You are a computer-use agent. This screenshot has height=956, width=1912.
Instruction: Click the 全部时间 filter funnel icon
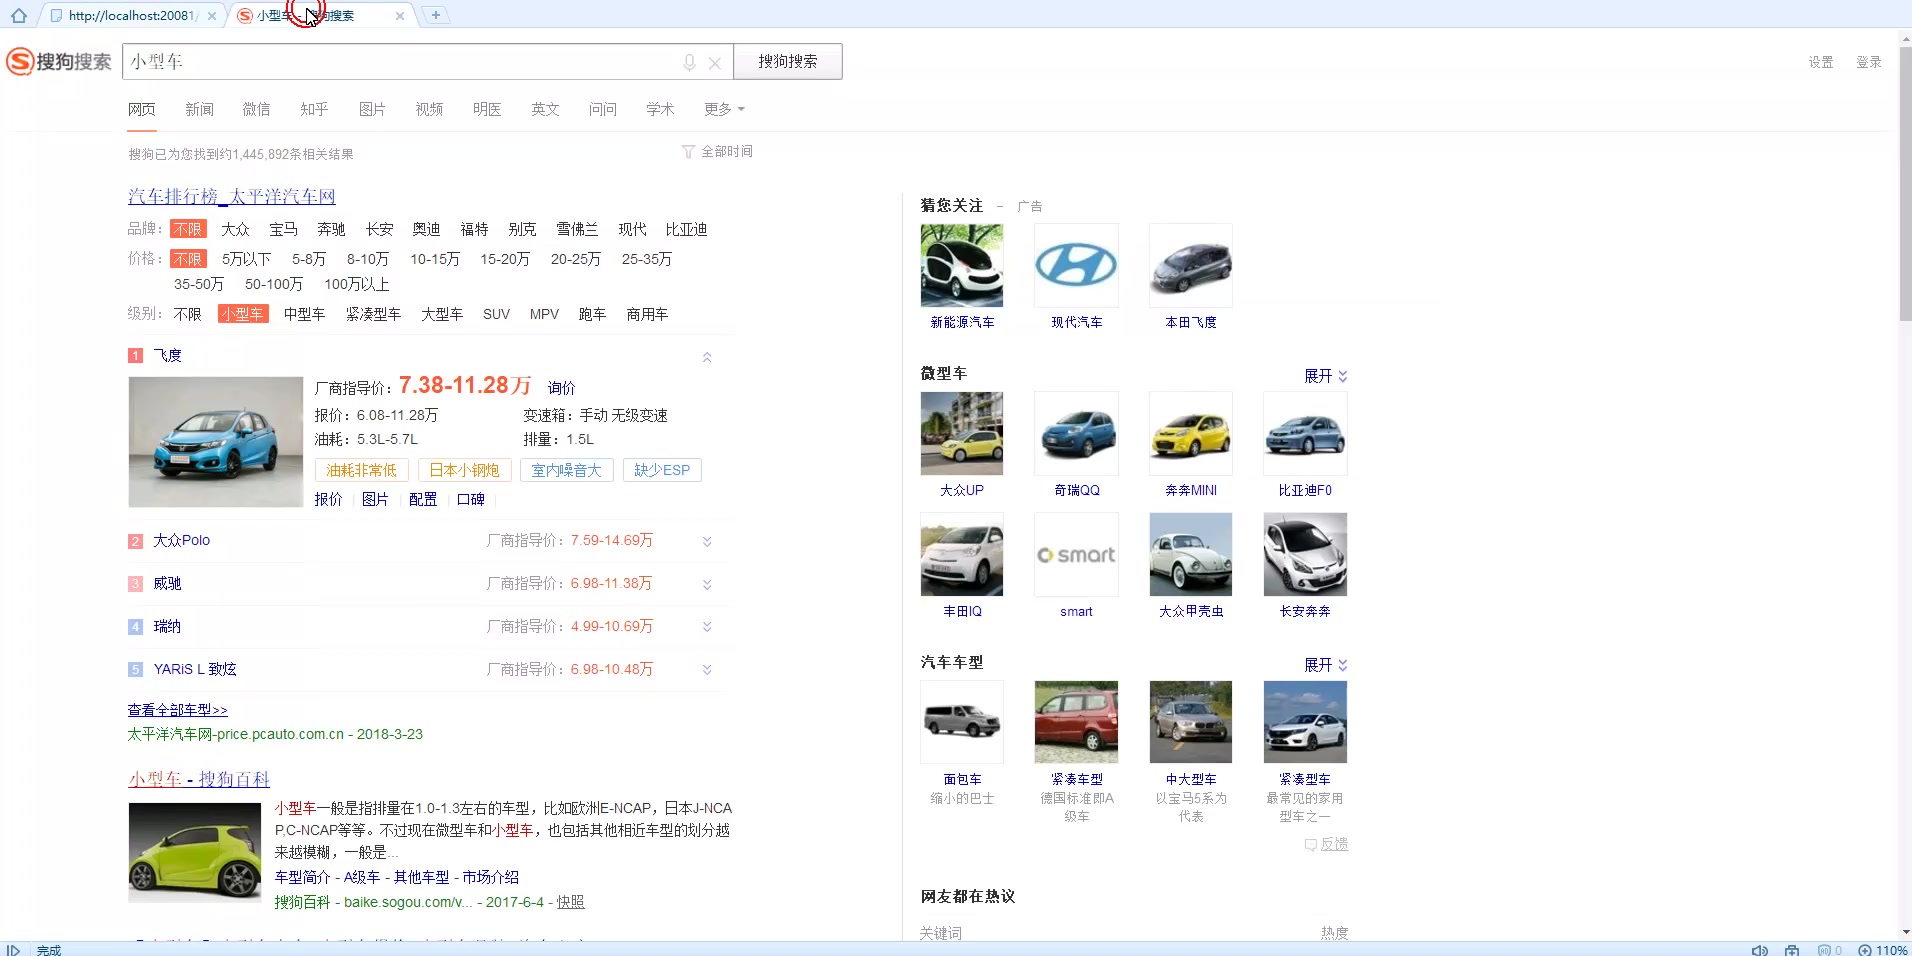click(x=688, y=152)
